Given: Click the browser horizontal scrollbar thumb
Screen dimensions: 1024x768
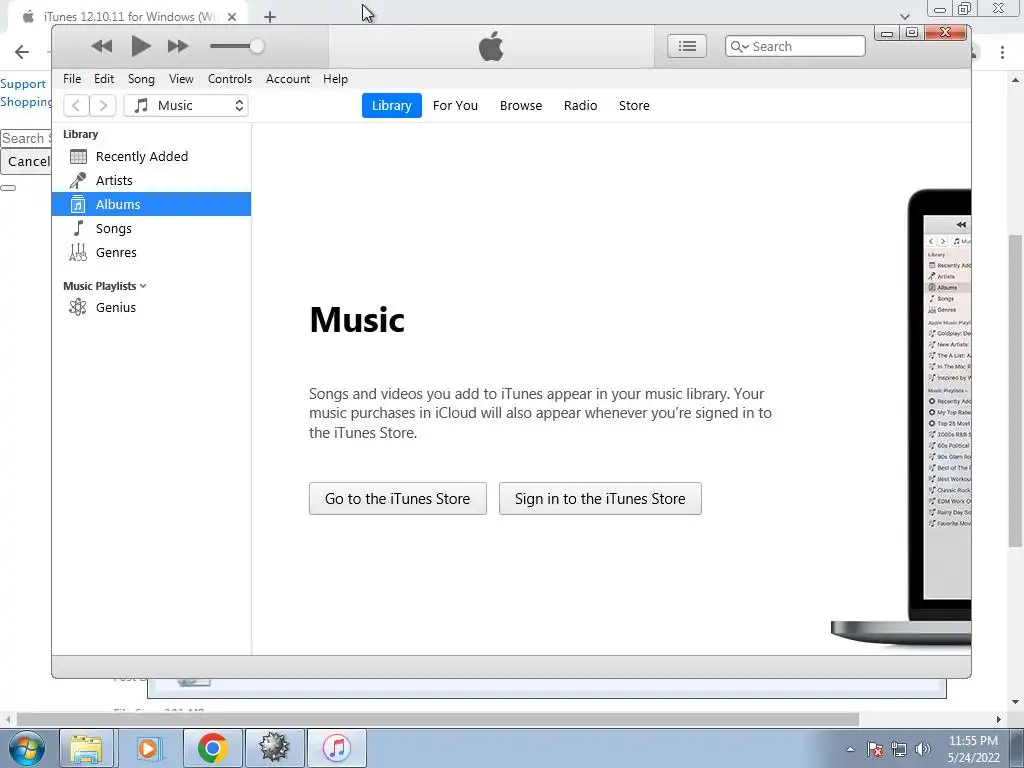Looking at the screenshot, I should tap(438, 719).
